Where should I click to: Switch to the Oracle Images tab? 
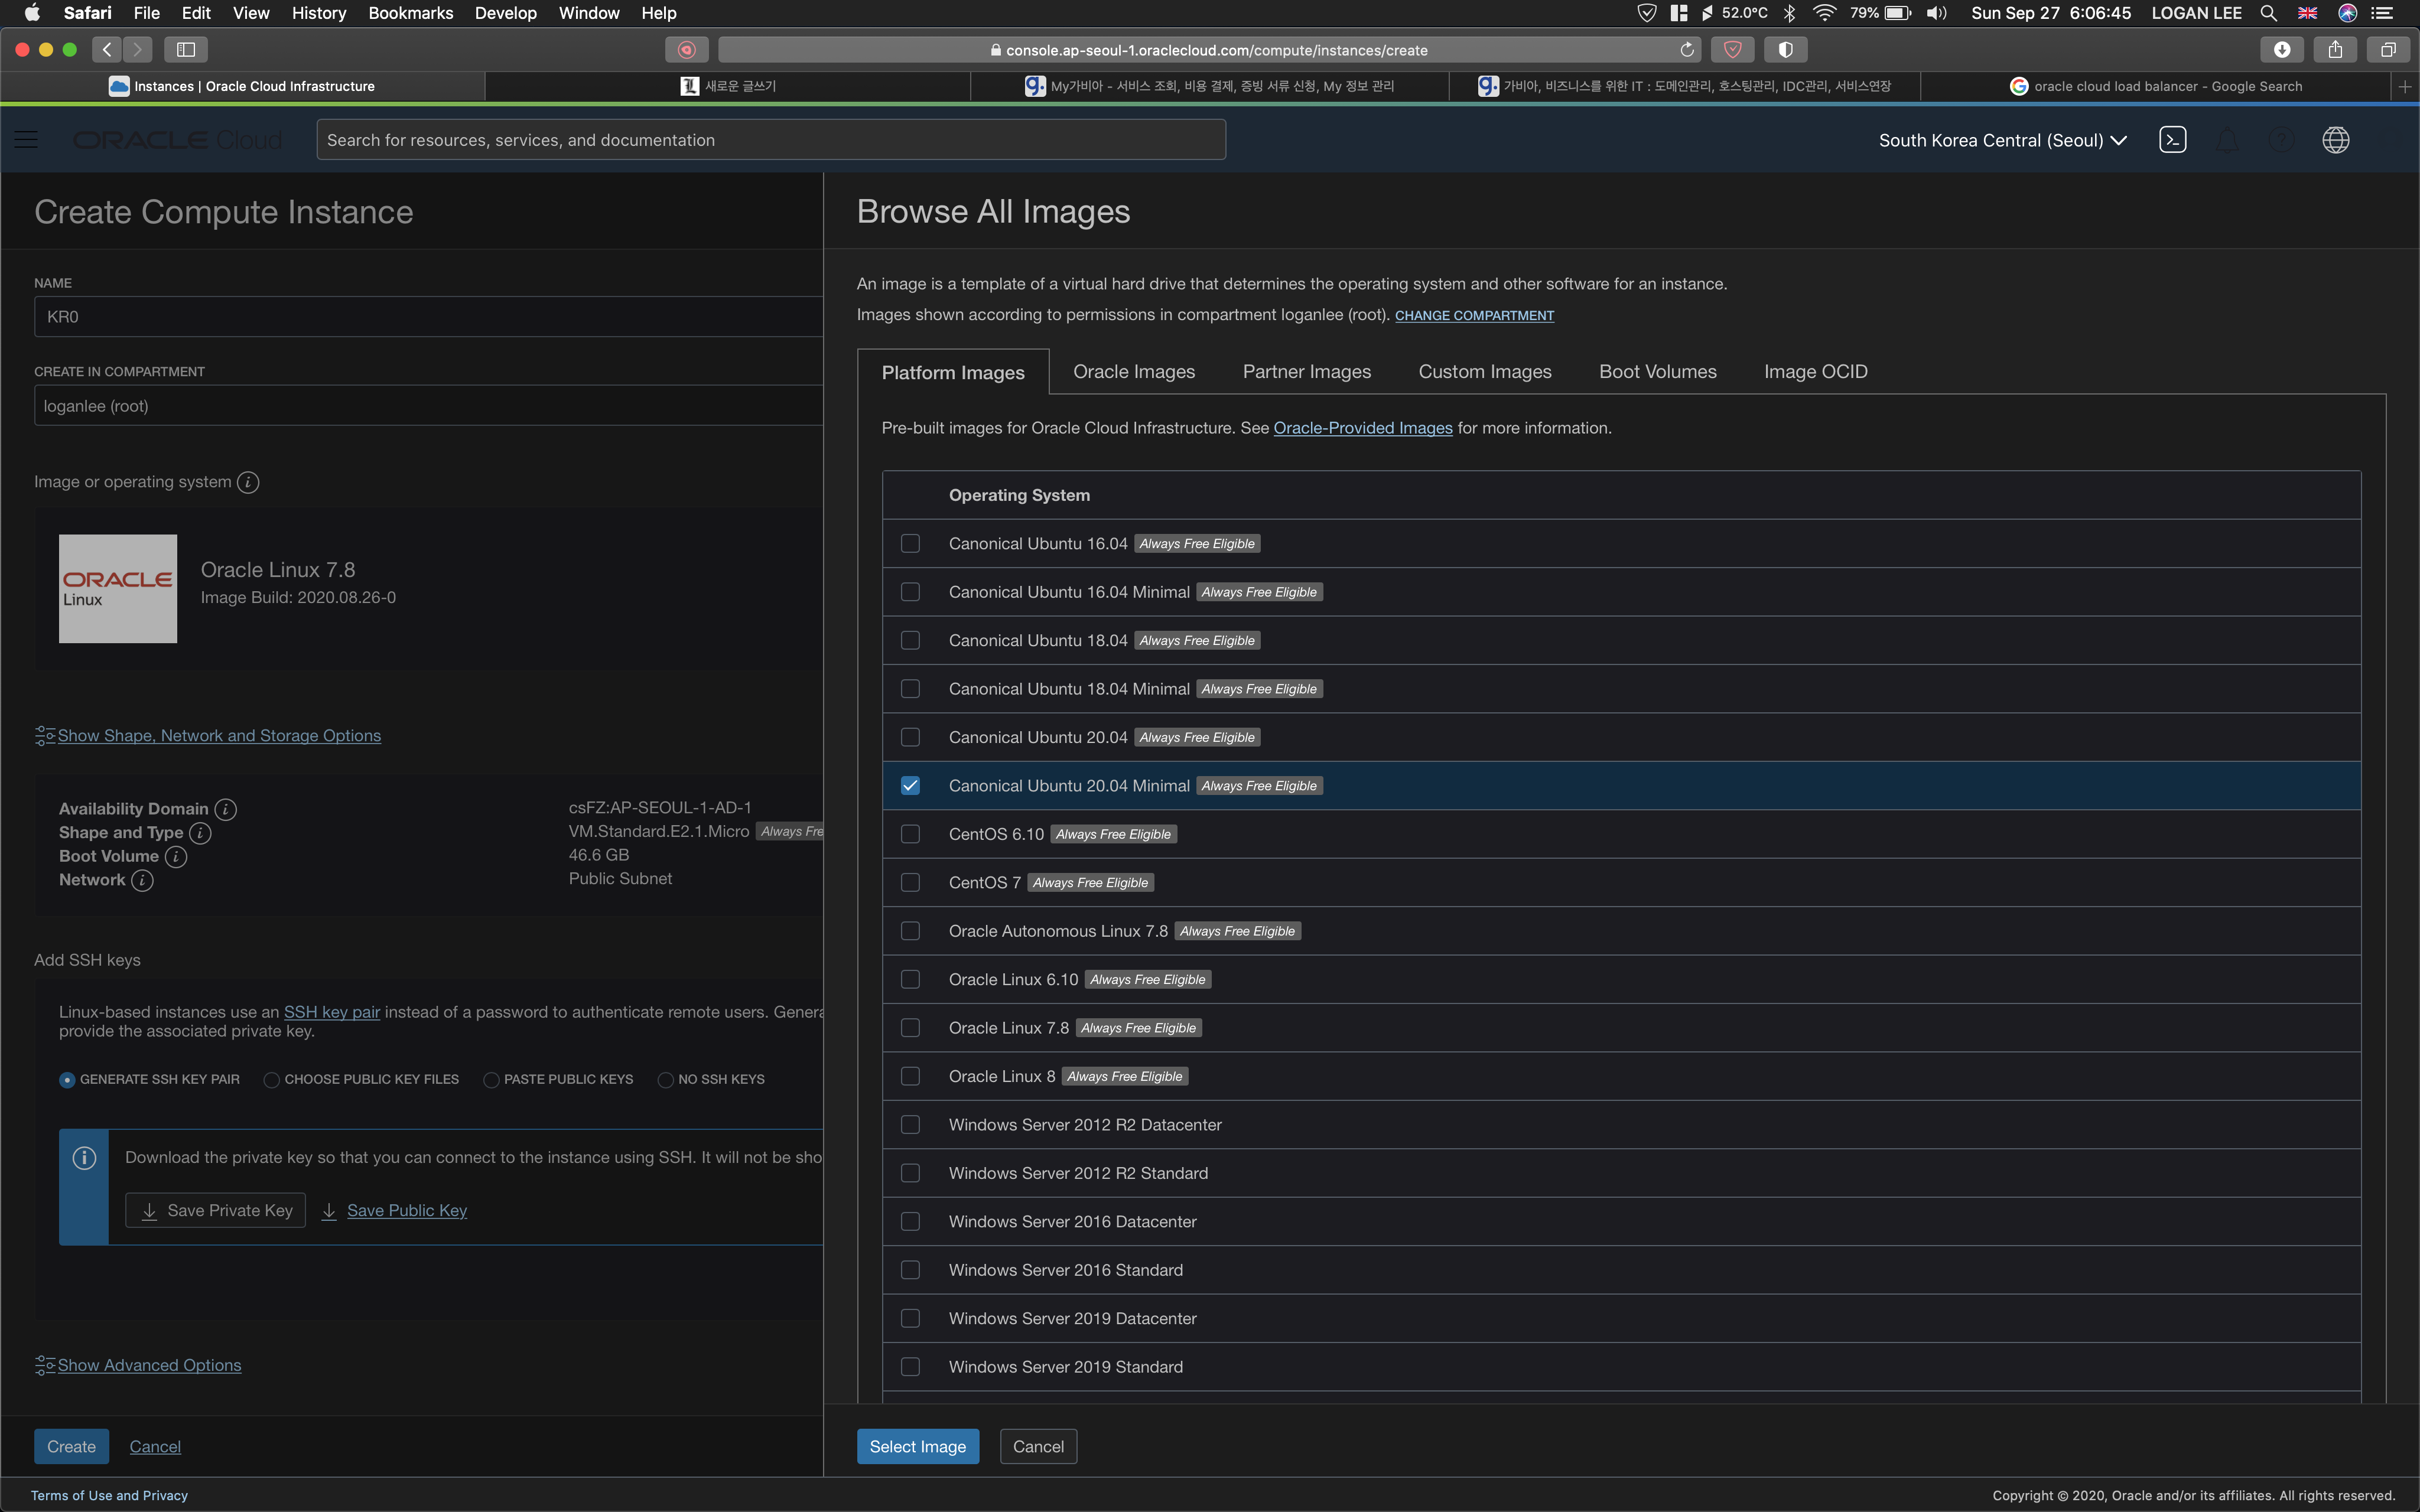1133,372
